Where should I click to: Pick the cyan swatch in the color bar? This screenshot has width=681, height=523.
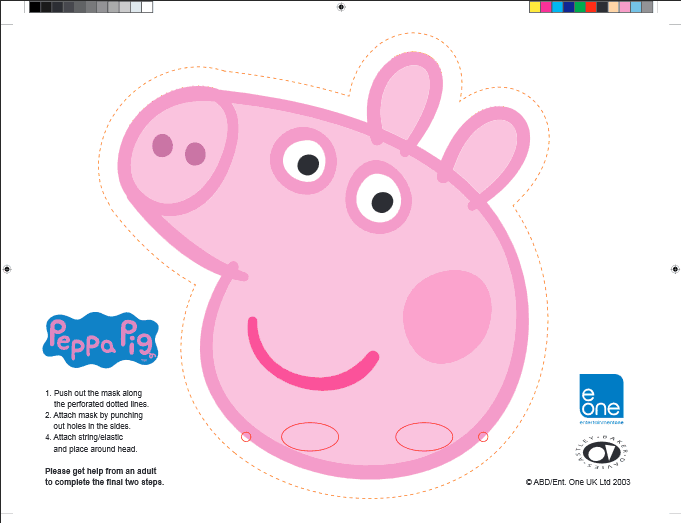pos(557,7)
